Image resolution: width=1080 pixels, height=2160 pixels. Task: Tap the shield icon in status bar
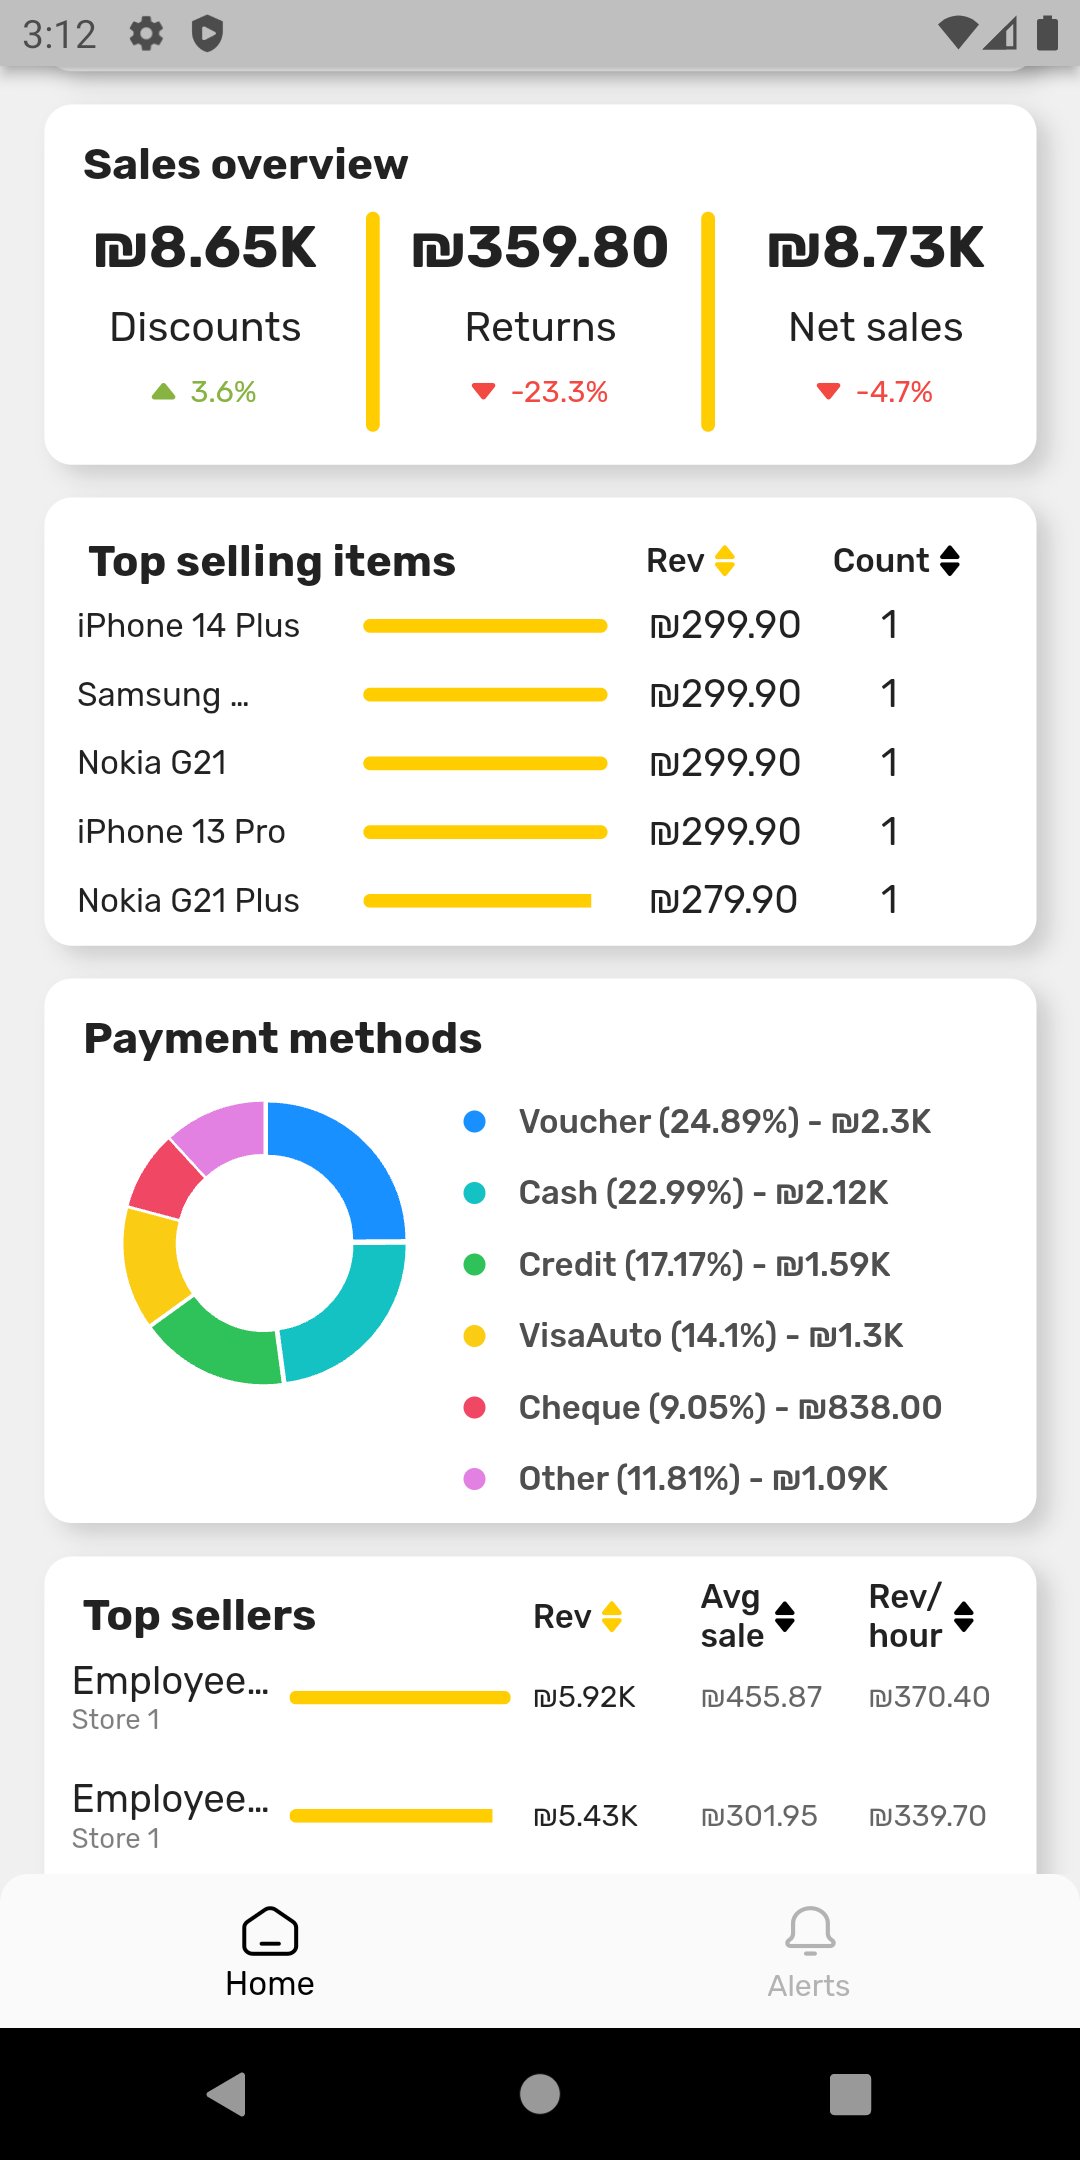[207, 34]
